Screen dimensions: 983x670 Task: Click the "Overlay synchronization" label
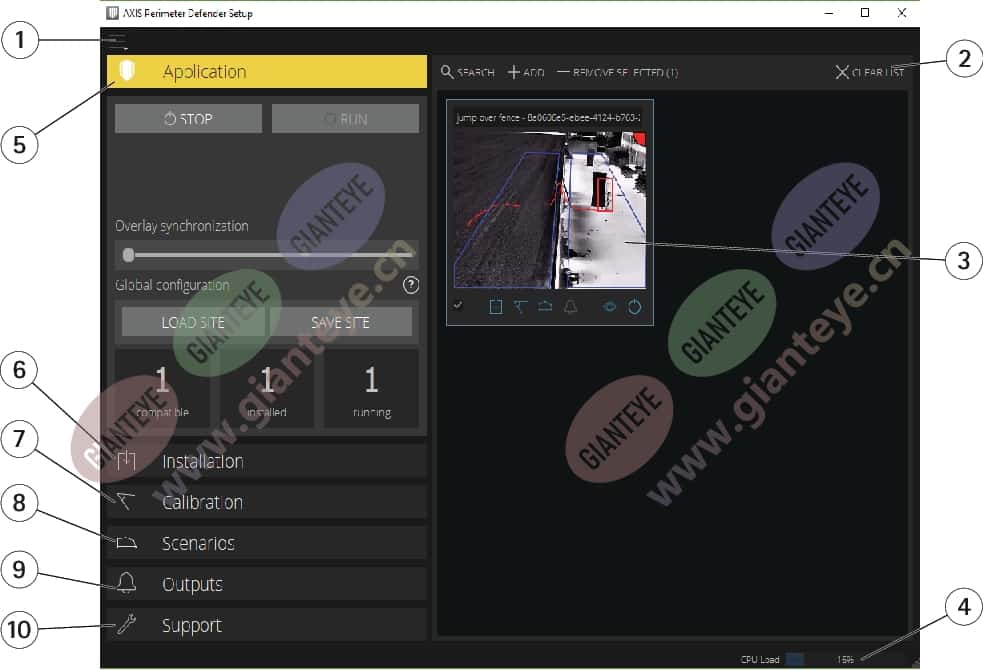point(182,226)
